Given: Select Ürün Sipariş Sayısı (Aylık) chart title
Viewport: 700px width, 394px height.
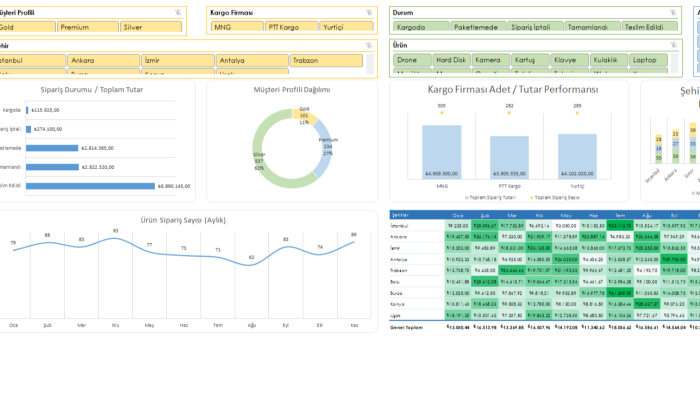Looking at the screenshot, I should 183,220.
